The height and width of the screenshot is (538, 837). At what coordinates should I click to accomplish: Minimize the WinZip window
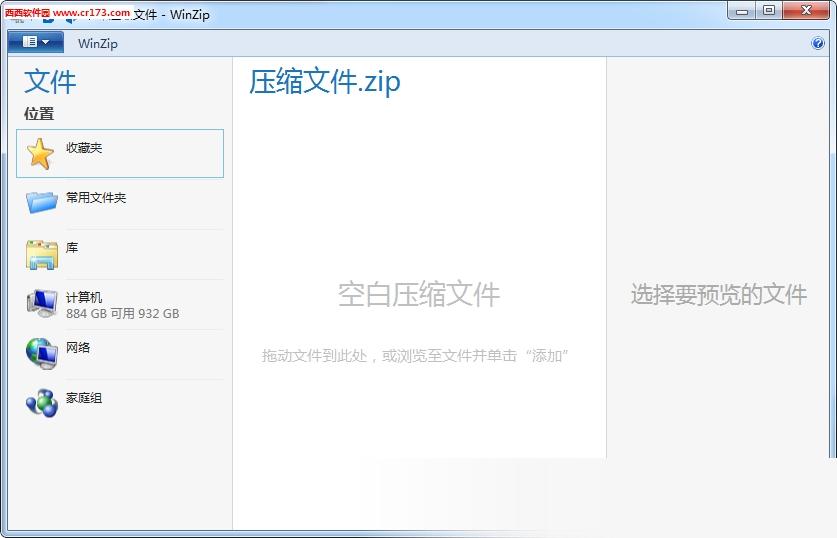pos(741,11)
